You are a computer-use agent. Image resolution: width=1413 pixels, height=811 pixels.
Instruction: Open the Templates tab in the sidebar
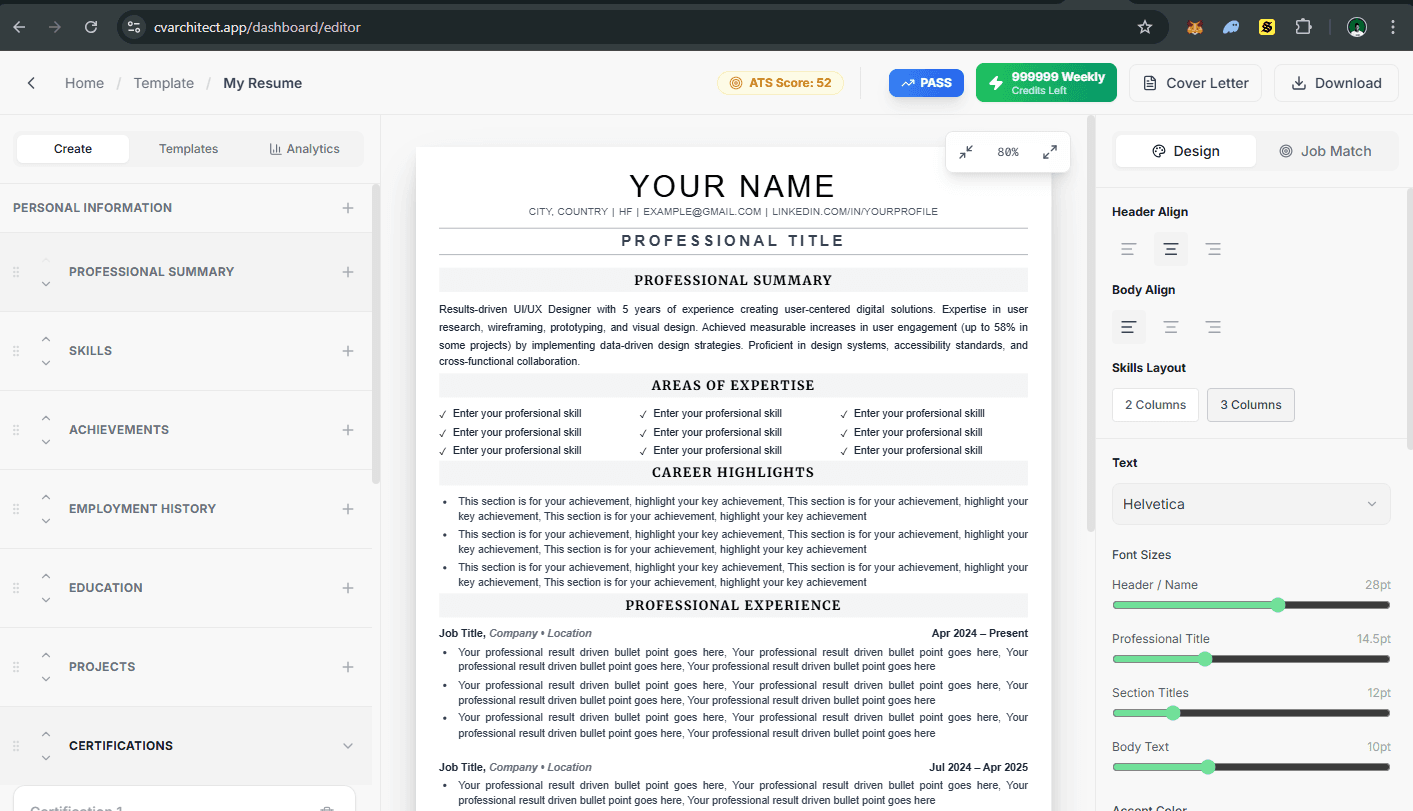pyautogui.click(x=188, y=148)
